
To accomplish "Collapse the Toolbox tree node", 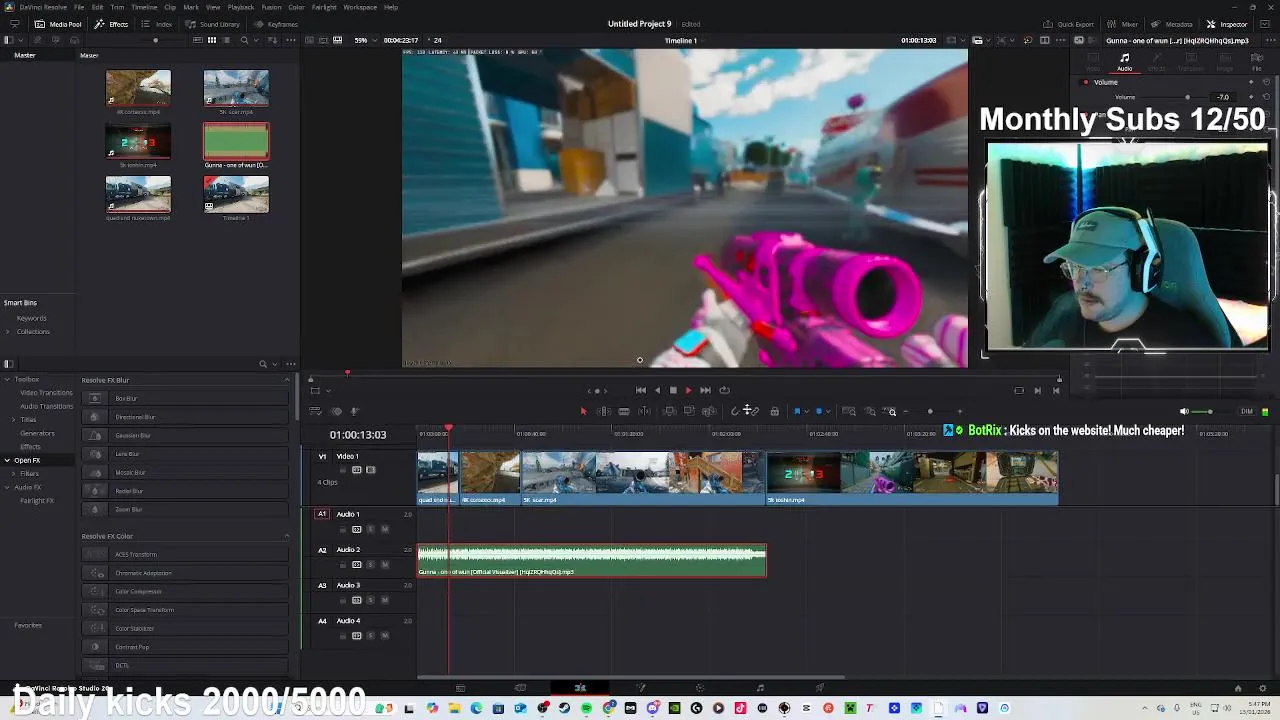I will coord(8,379).
